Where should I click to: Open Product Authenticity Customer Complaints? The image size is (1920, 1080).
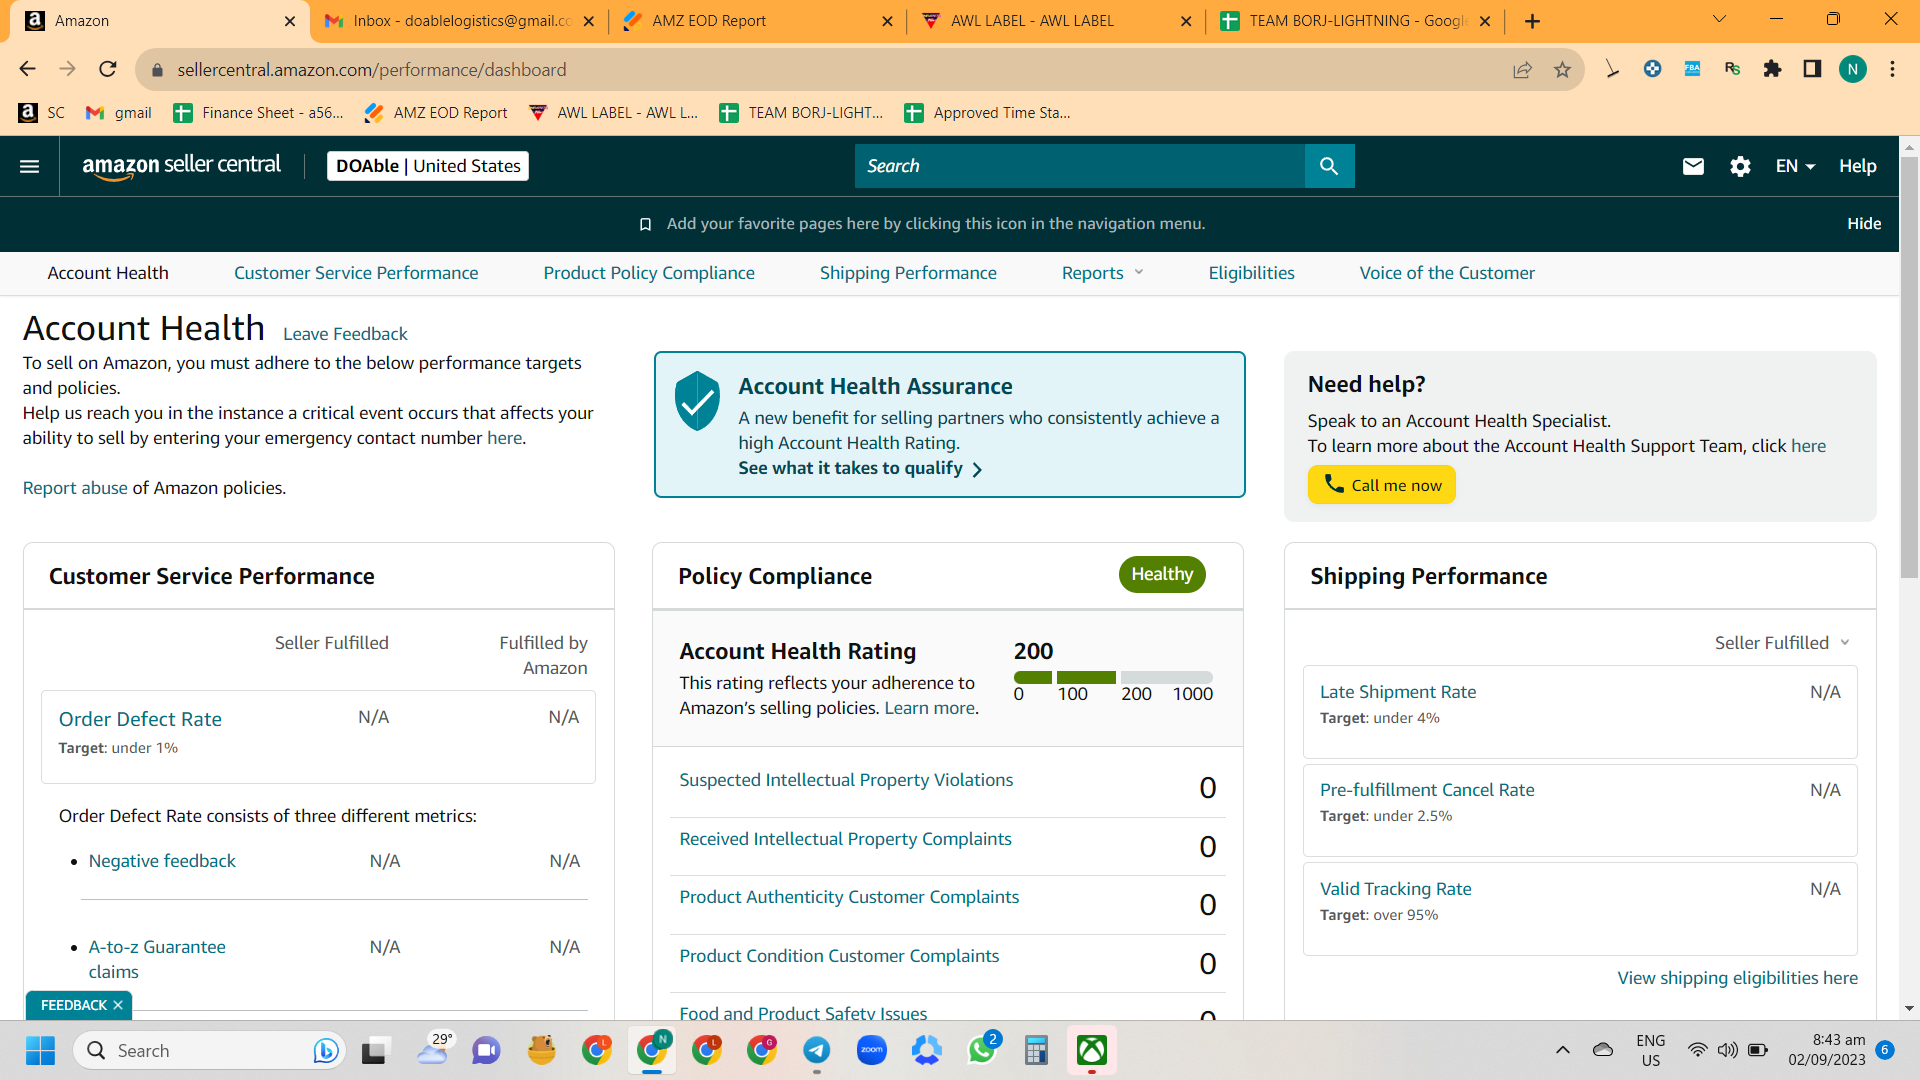pyautogui.click(x=849, y=897)
